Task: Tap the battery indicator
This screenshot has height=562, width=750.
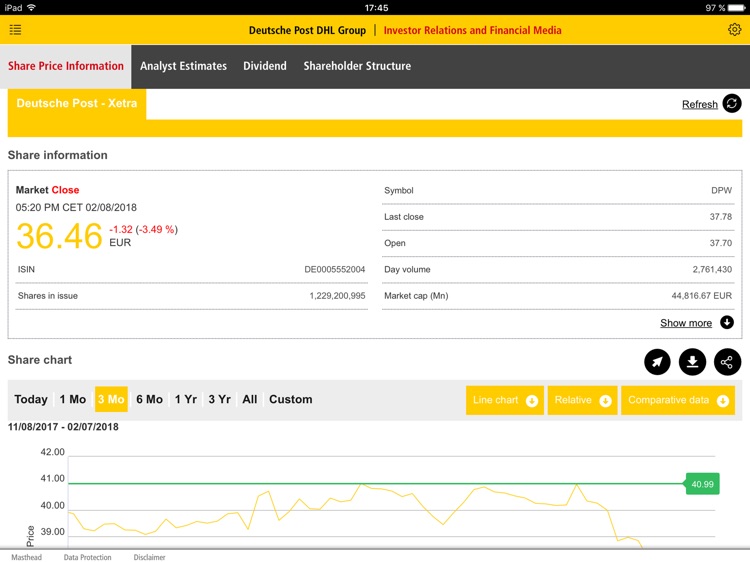Action: pos(736,8)
